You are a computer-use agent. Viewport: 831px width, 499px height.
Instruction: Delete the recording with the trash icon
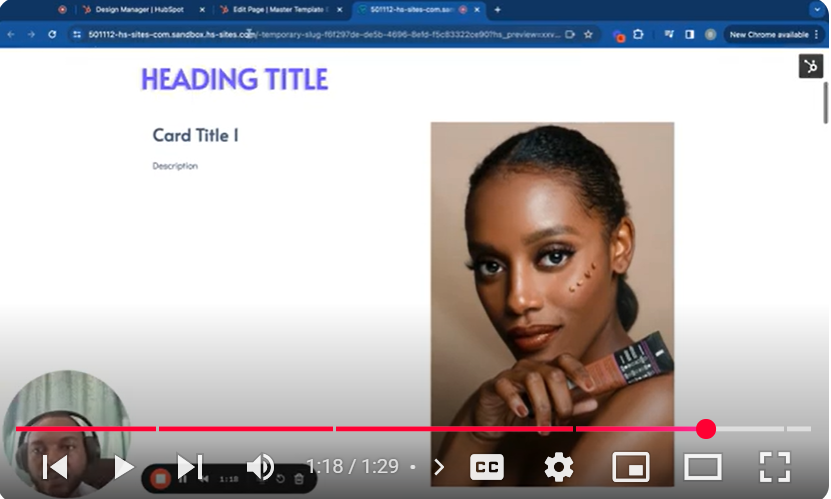[x=299, y=479]
